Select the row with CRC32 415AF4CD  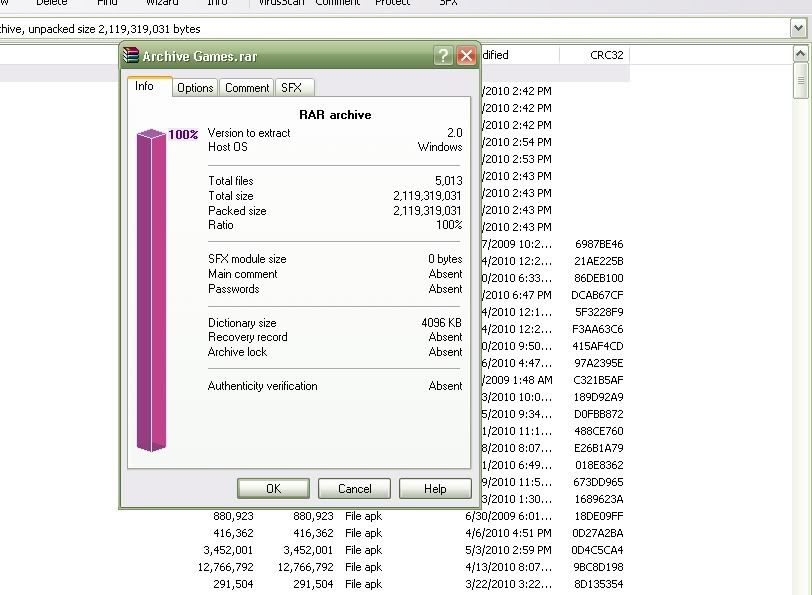click(555, 346)
